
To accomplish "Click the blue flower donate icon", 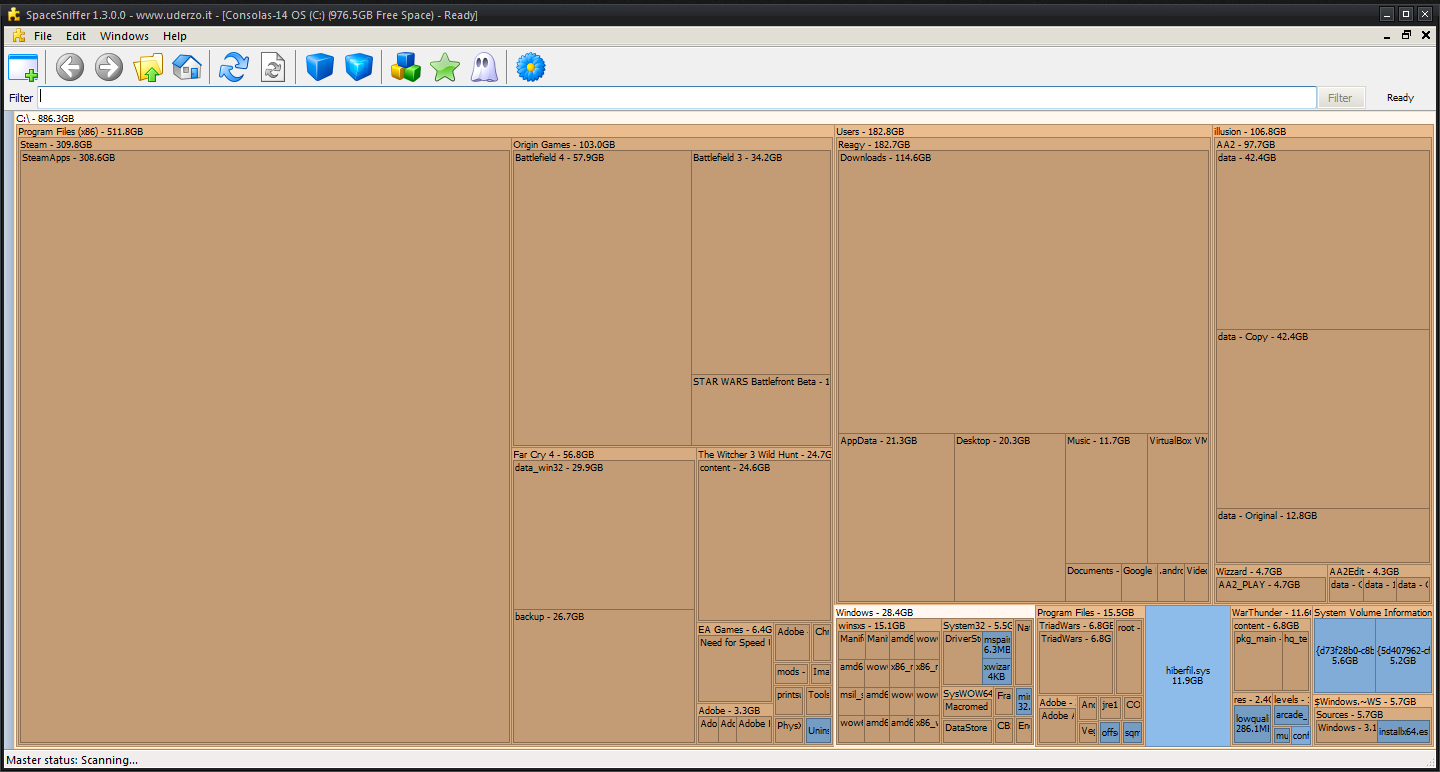I will (x=531, y=68).
